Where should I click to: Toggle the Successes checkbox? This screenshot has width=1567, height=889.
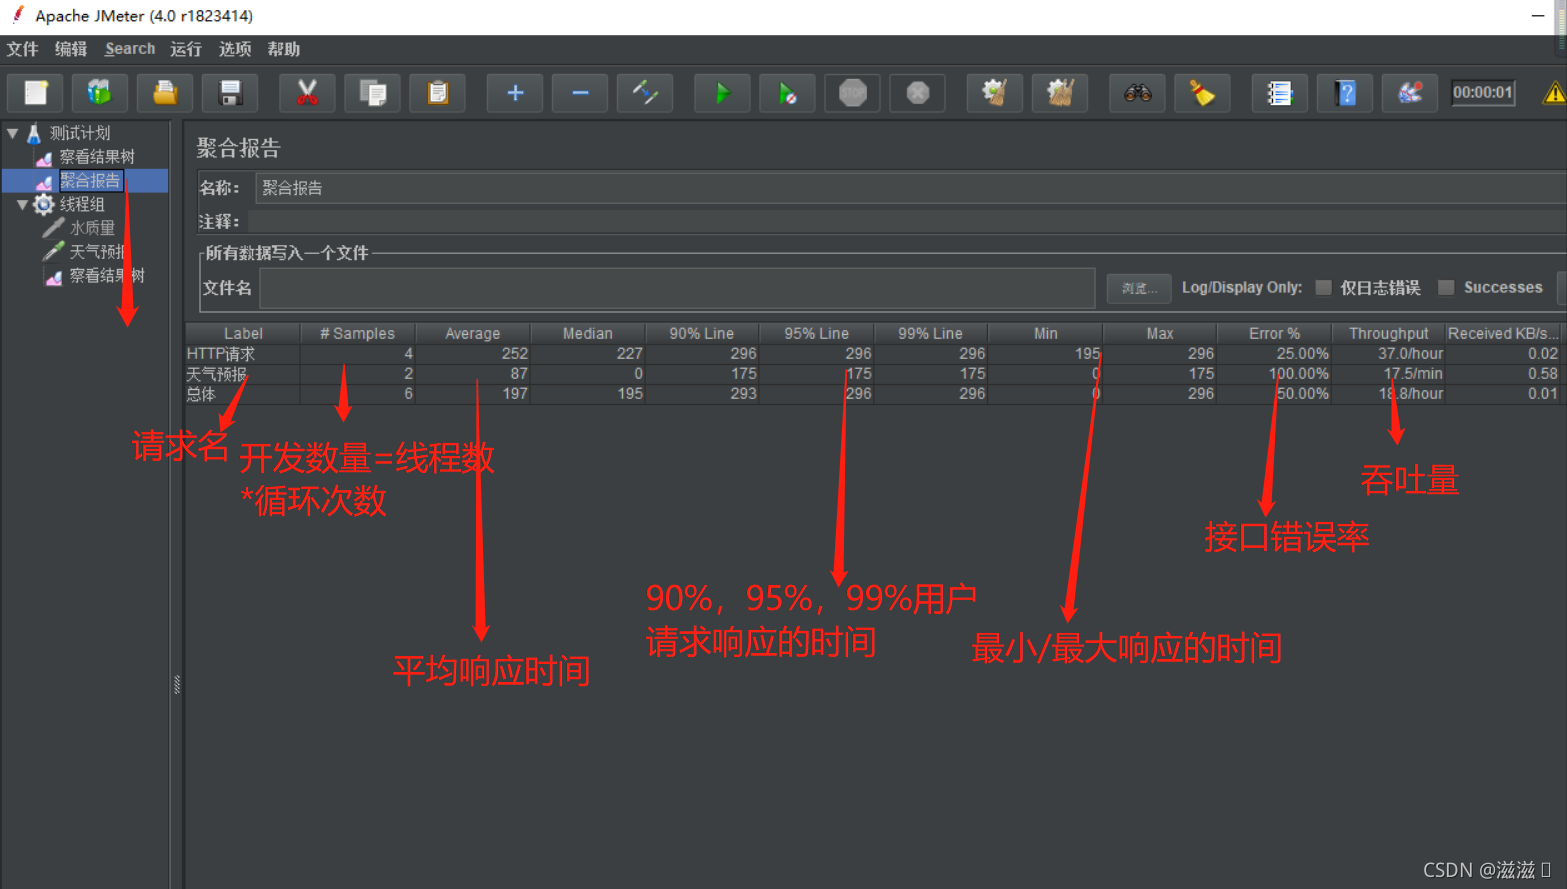1446,288
